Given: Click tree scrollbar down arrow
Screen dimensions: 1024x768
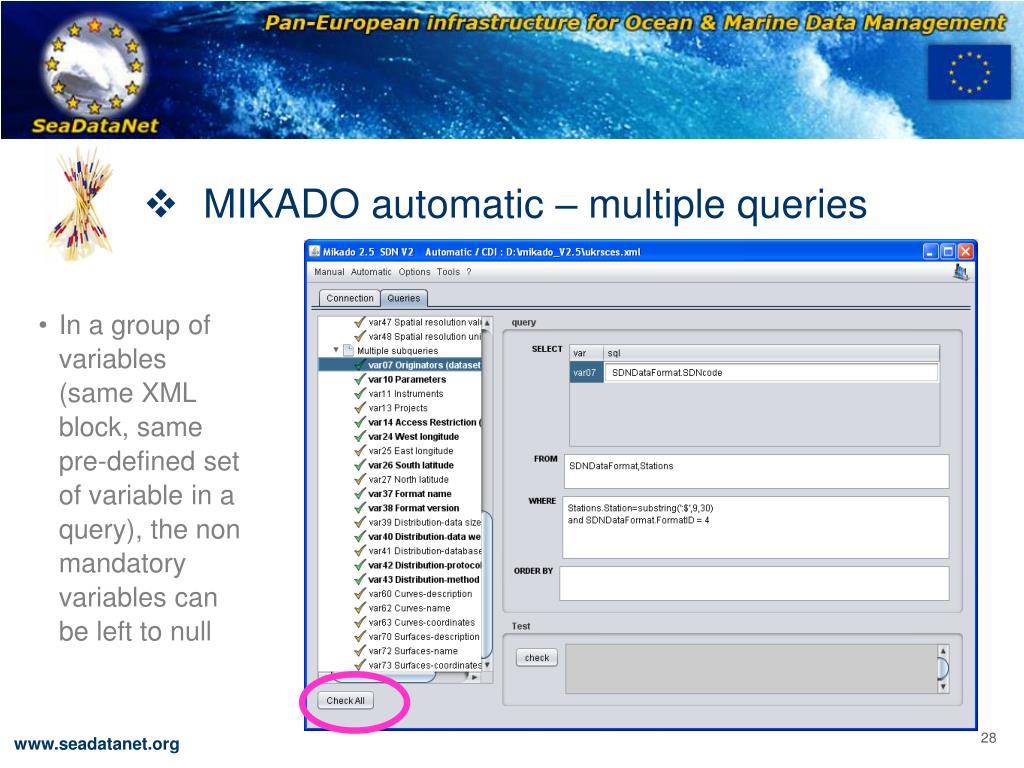Looking at the screenshot, I should 487,665.
